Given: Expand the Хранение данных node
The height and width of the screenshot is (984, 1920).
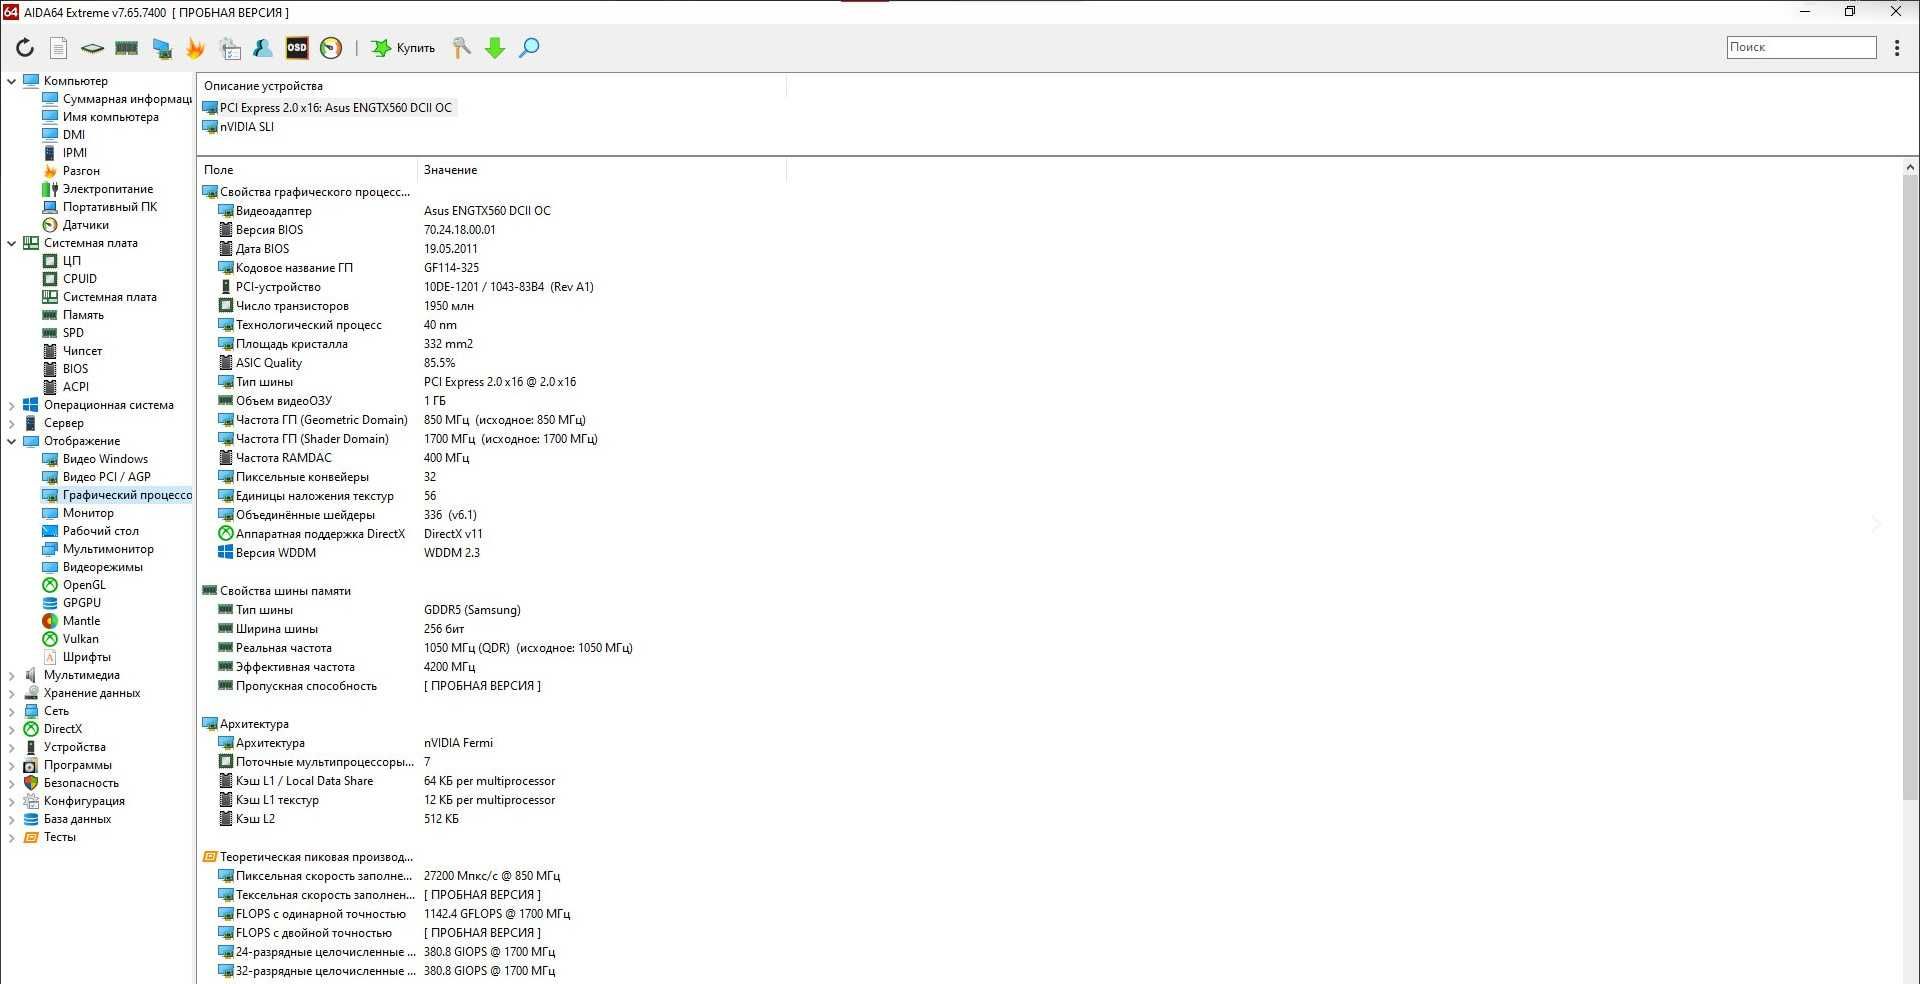Looking at the screenshot, I should pyautogui.click(x=11, y=693).
